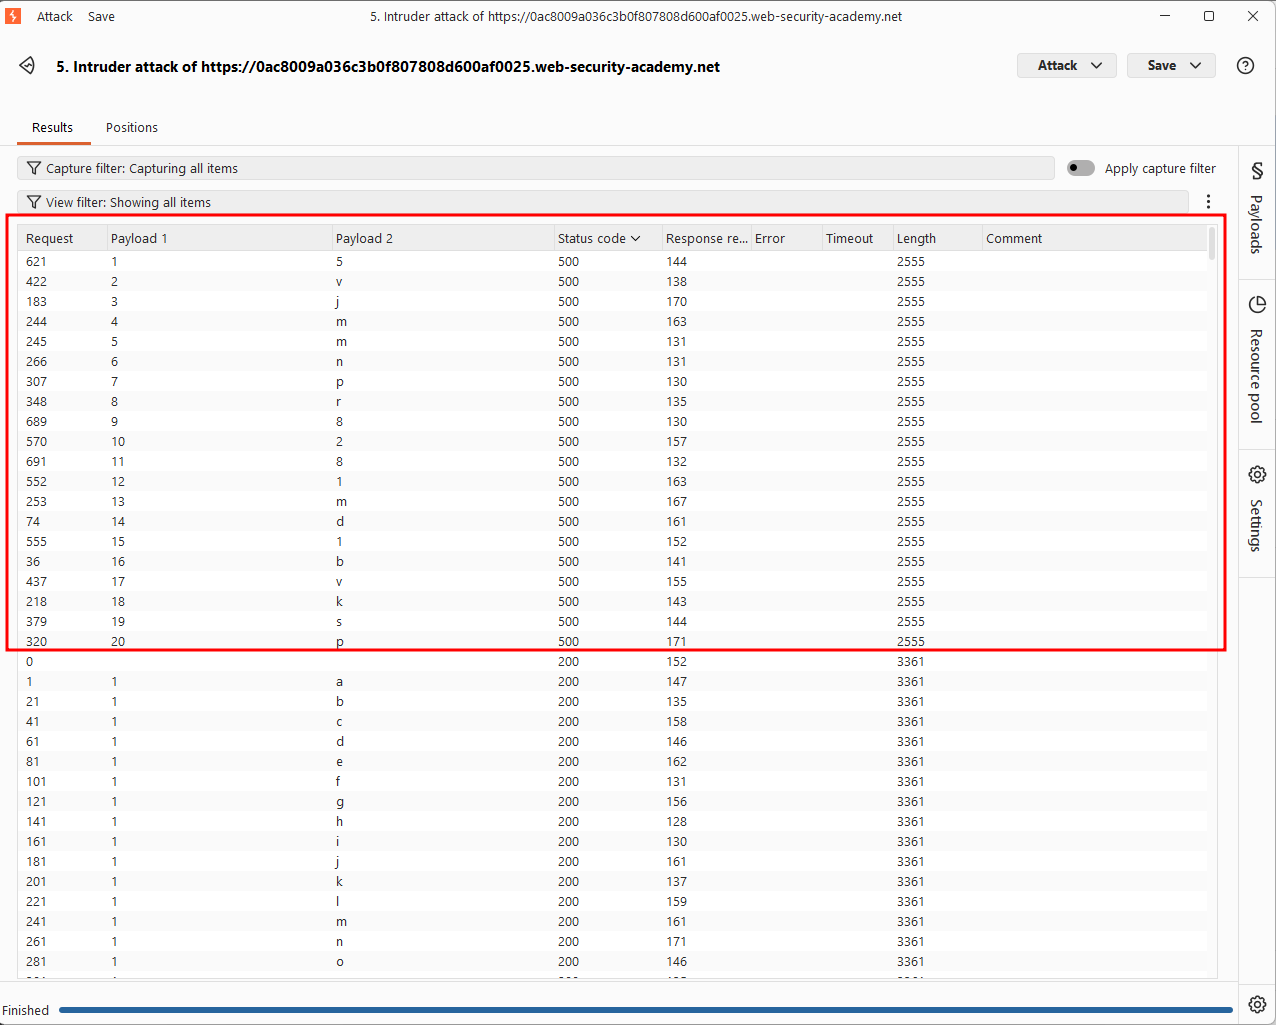Select request 241 row
Screen dimensions: 1276x1025
(x=612, y=921)
